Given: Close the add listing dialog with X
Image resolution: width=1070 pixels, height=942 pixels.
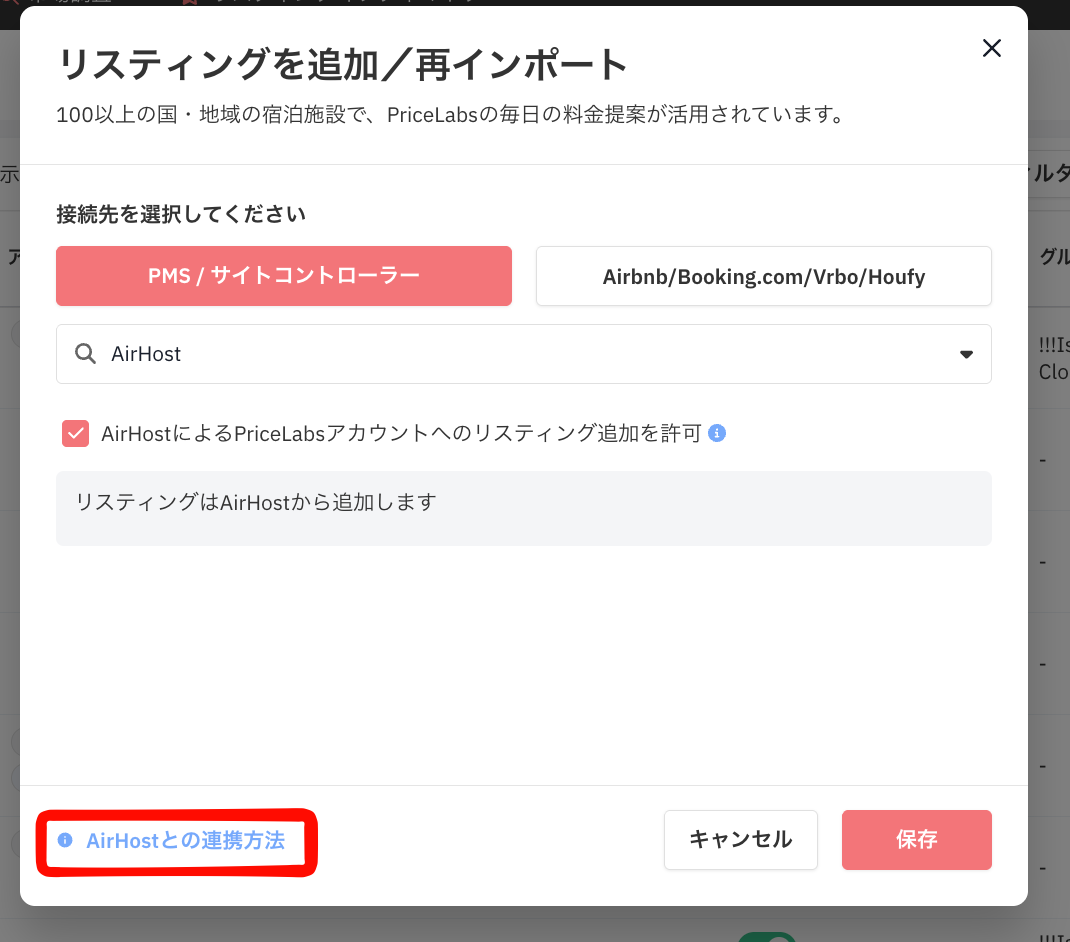Looking at the screenshot, I should (x=991, y=48).
